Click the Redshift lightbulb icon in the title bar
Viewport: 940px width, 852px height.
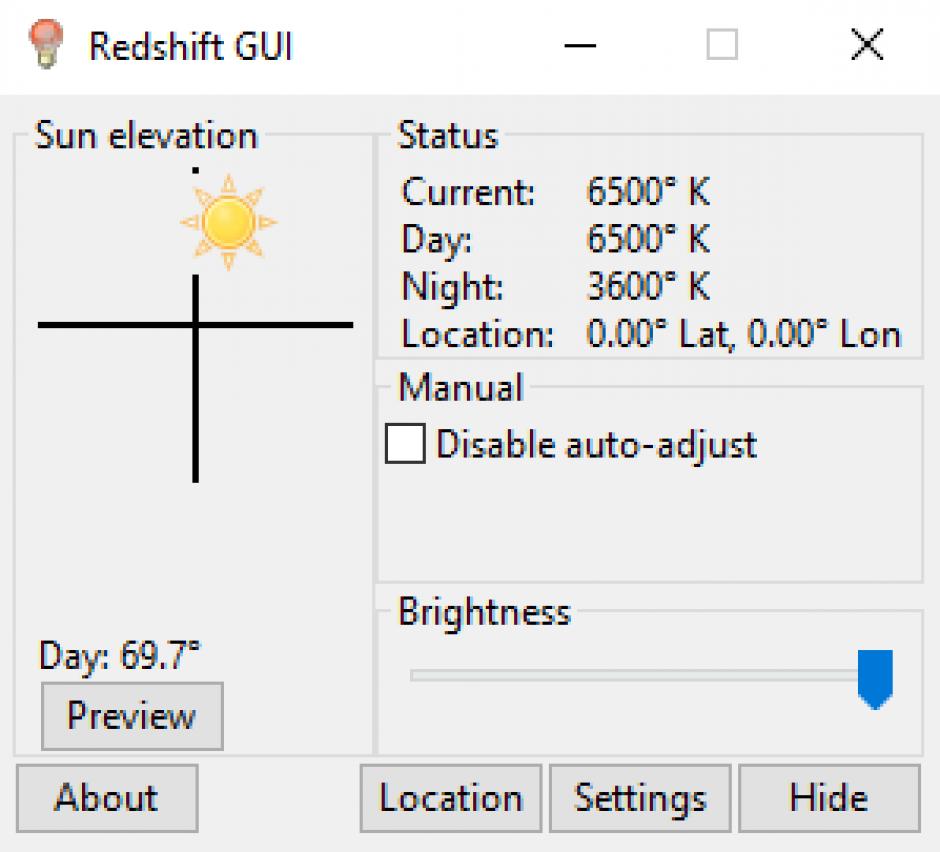click(46, 43)
